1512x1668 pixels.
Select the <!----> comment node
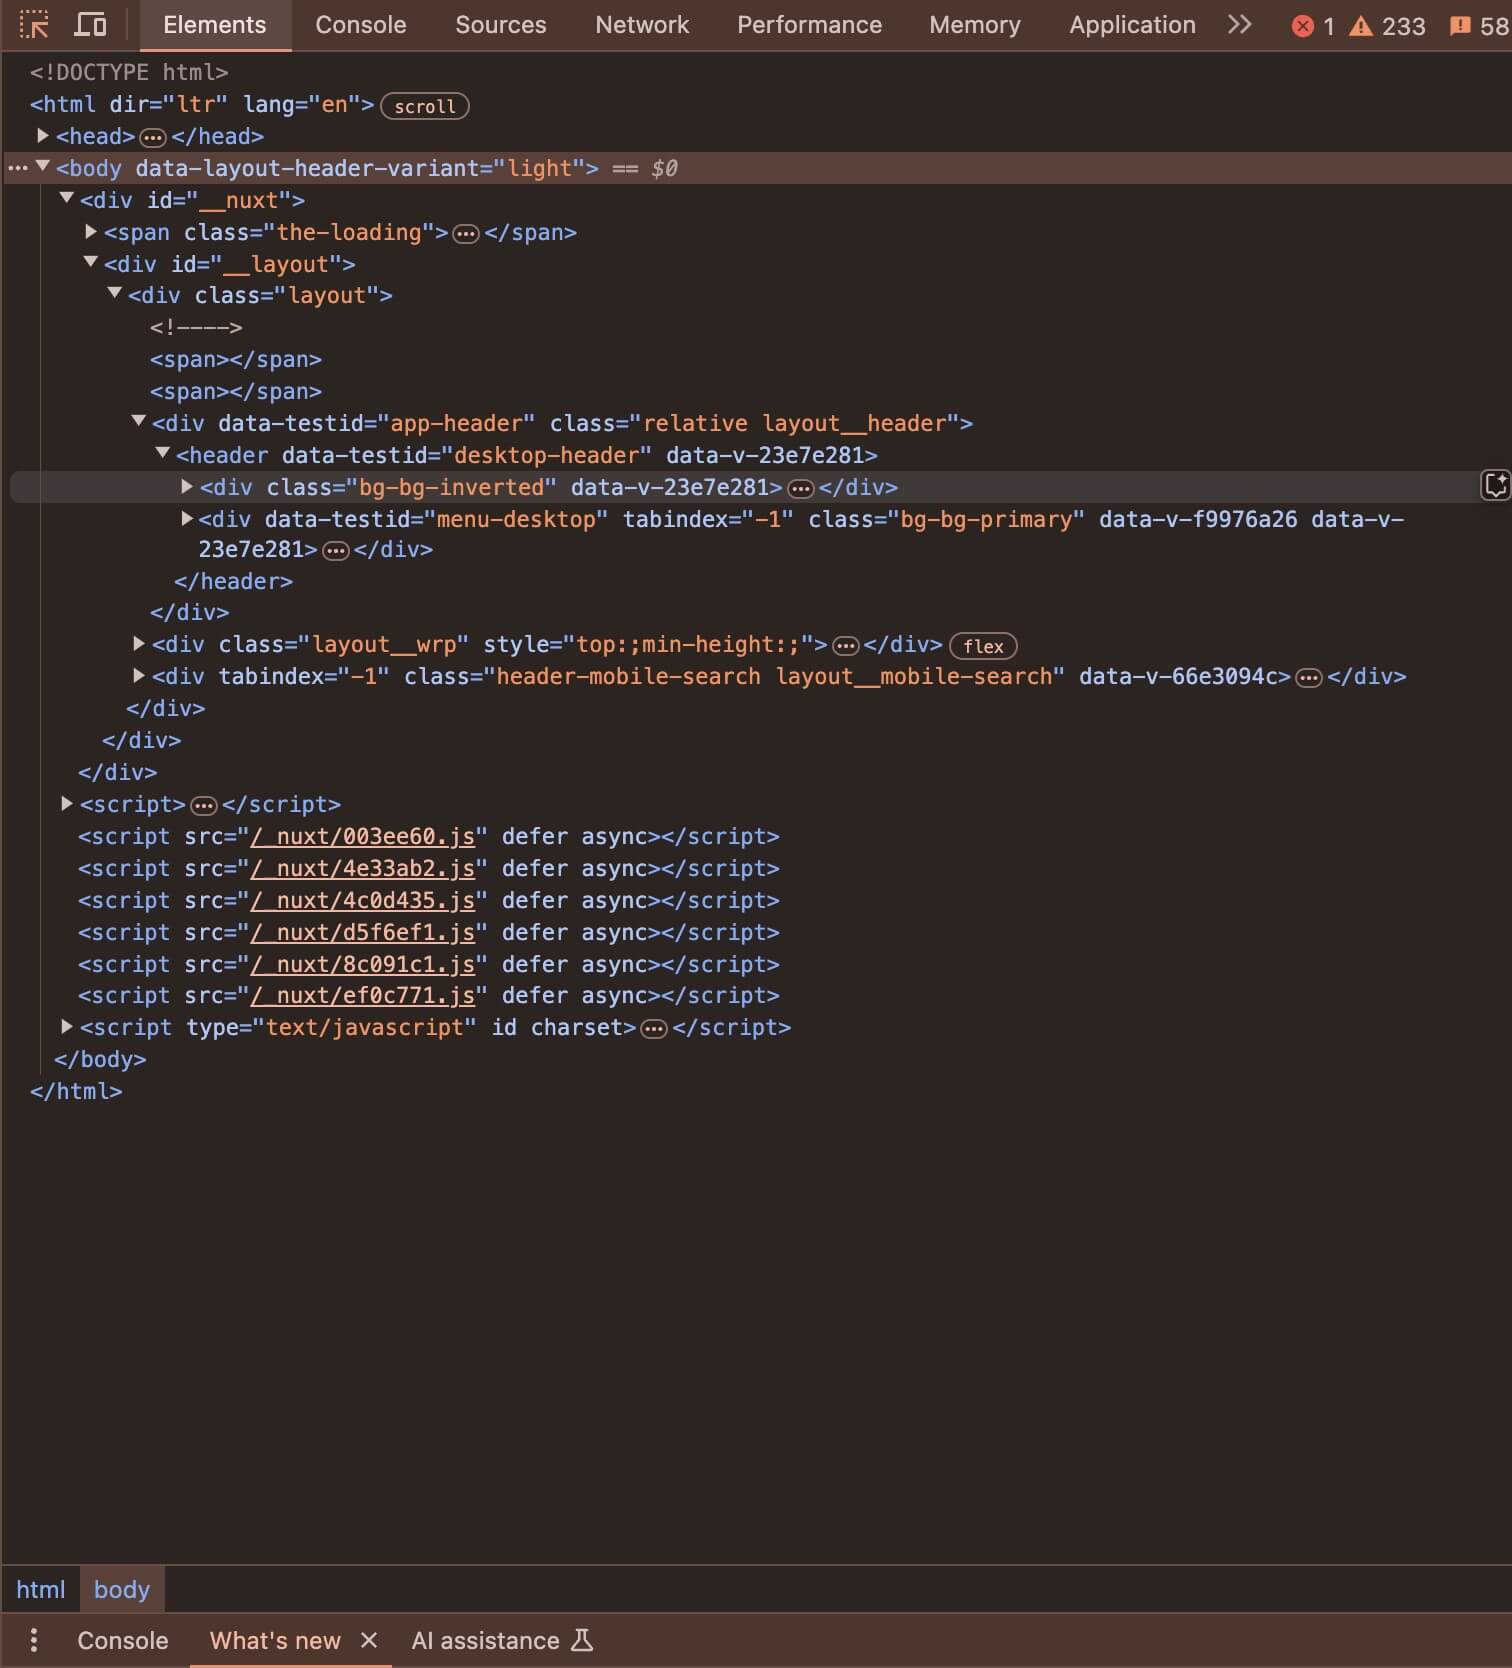tap(196, 327)
